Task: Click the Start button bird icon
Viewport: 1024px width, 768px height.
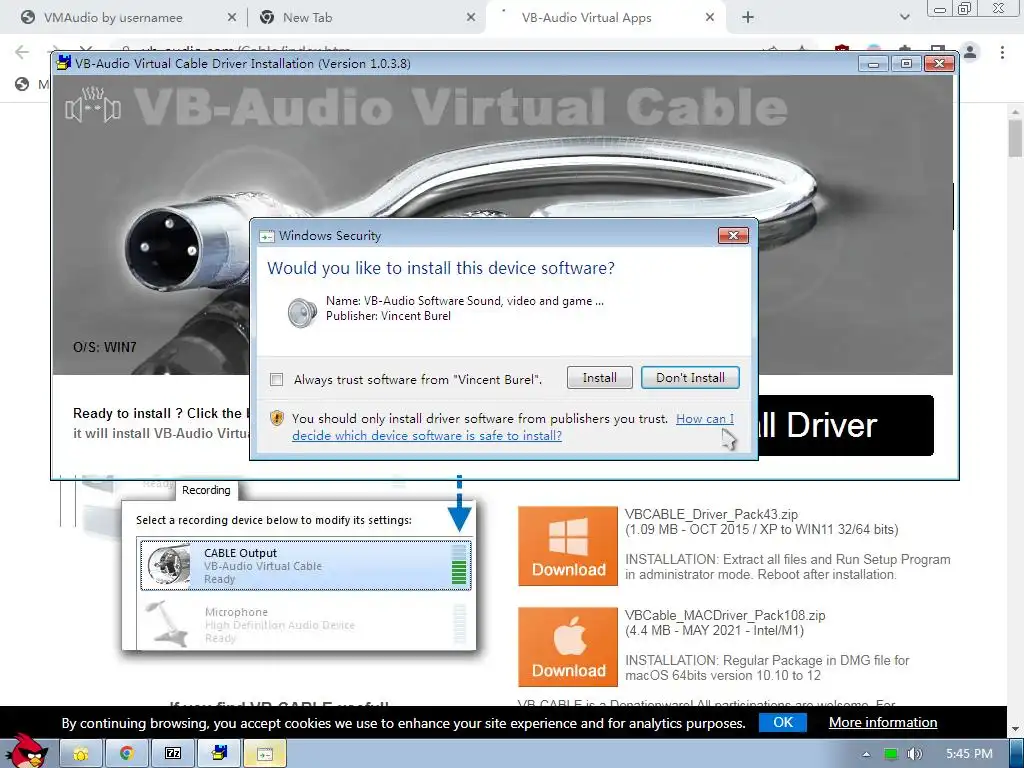Action: [x=27, y=751]
